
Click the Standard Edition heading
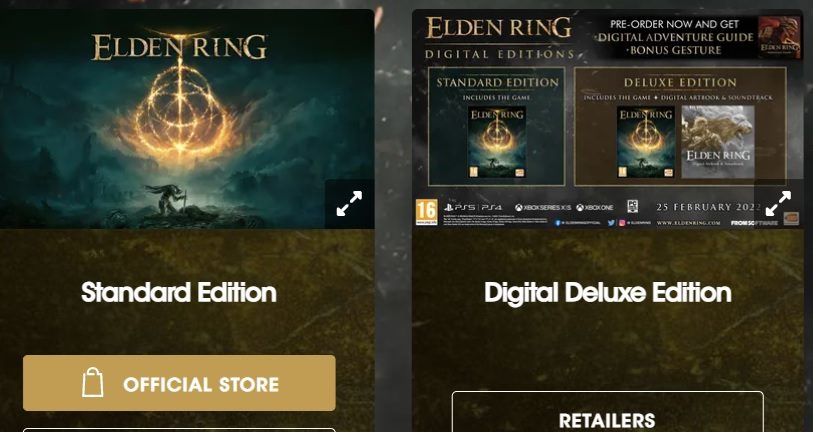tap(179, 292)
